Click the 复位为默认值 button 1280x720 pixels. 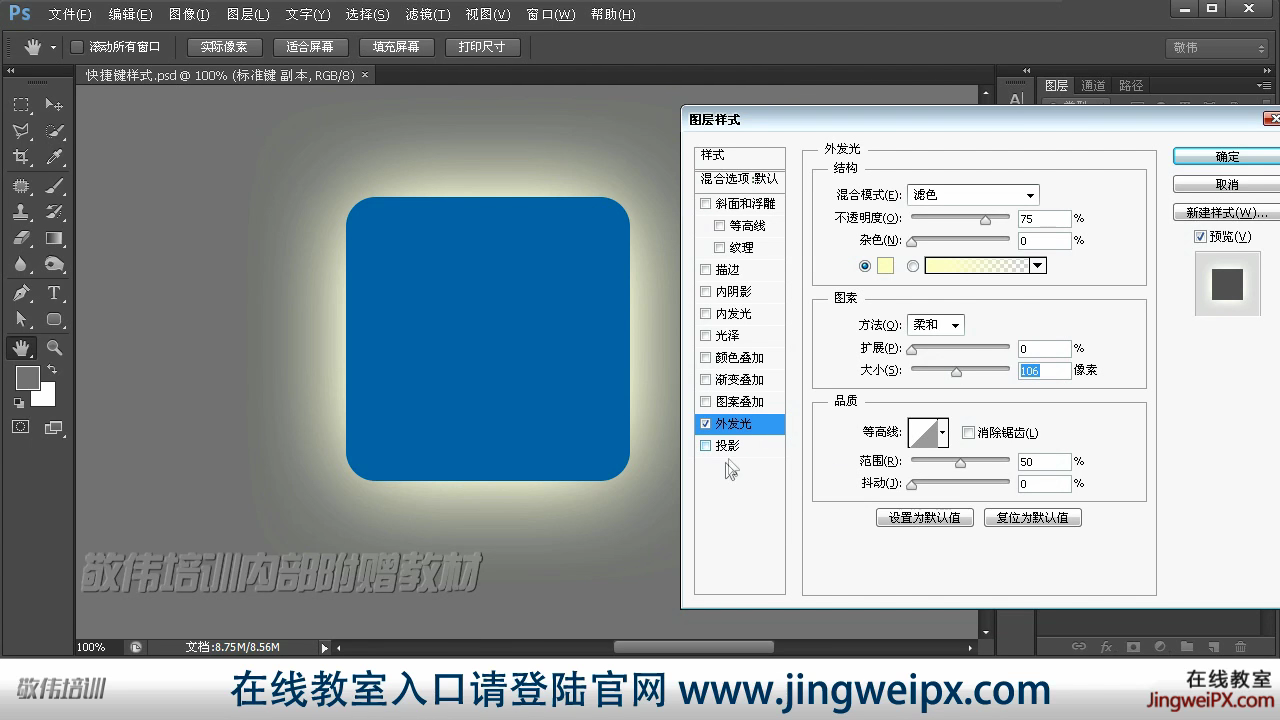(1033, 518)
